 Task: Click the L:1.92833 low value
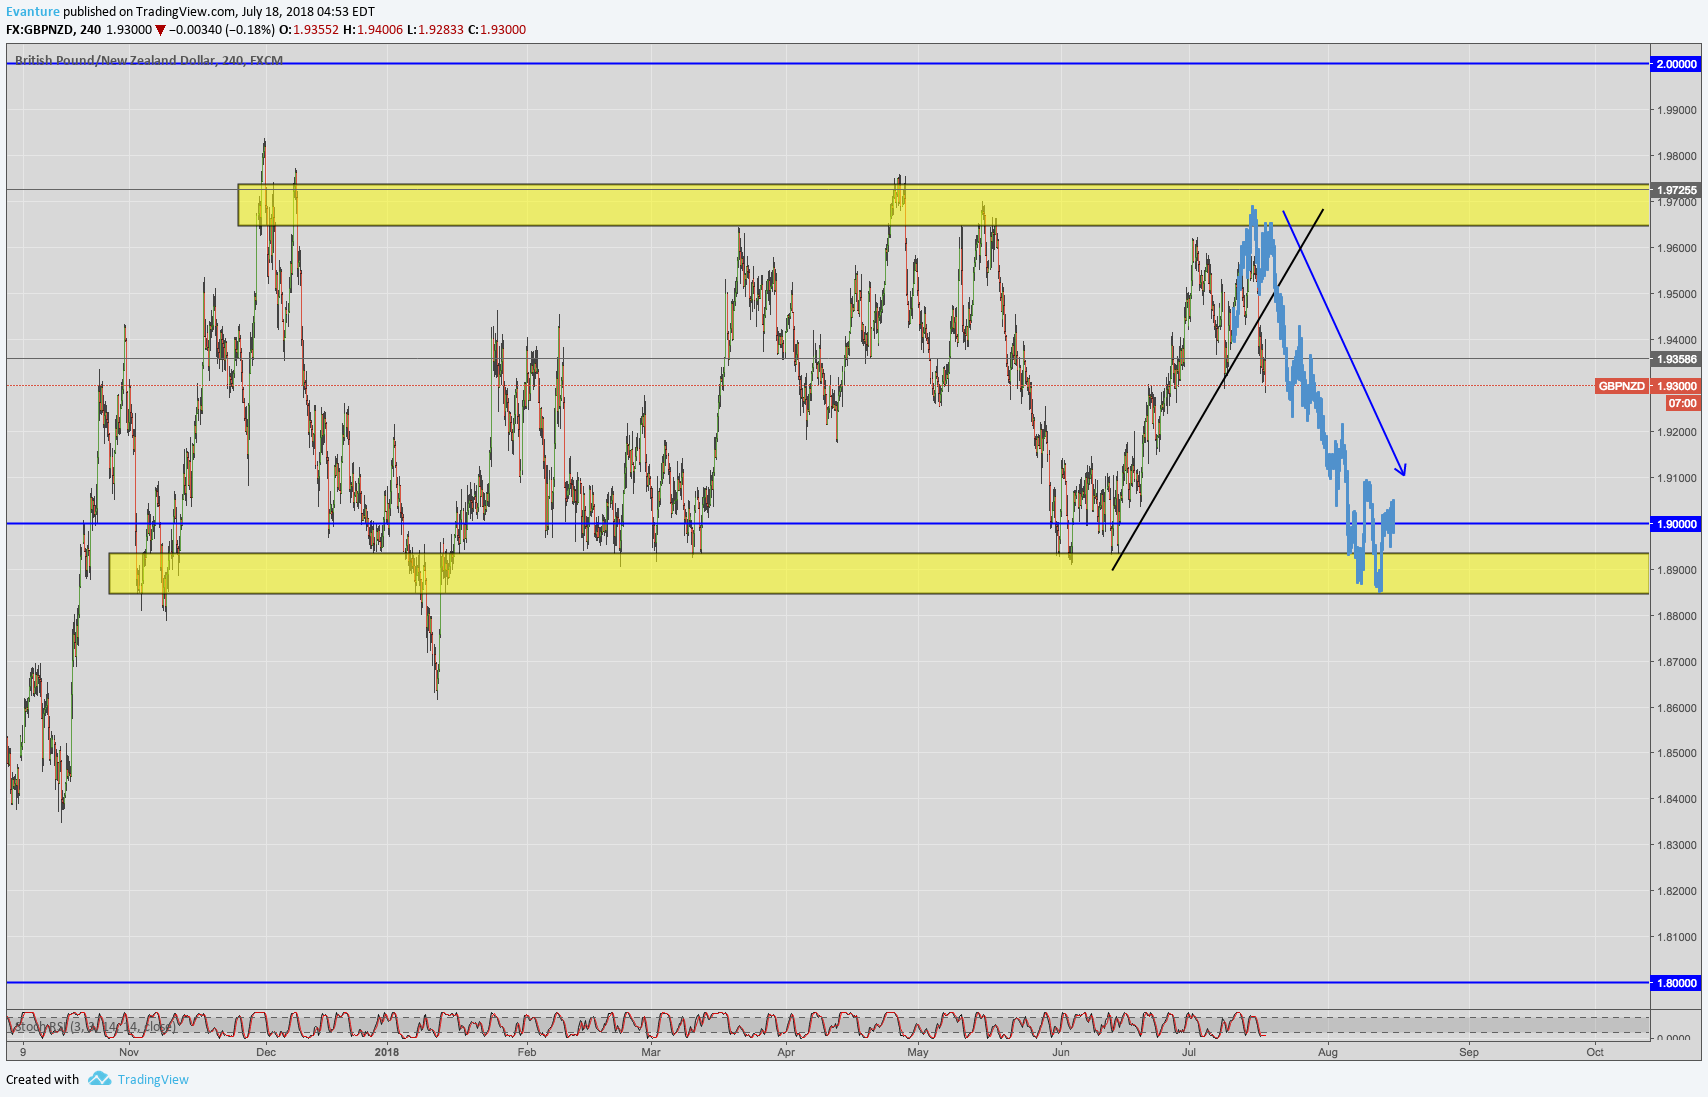click(435, 30)
